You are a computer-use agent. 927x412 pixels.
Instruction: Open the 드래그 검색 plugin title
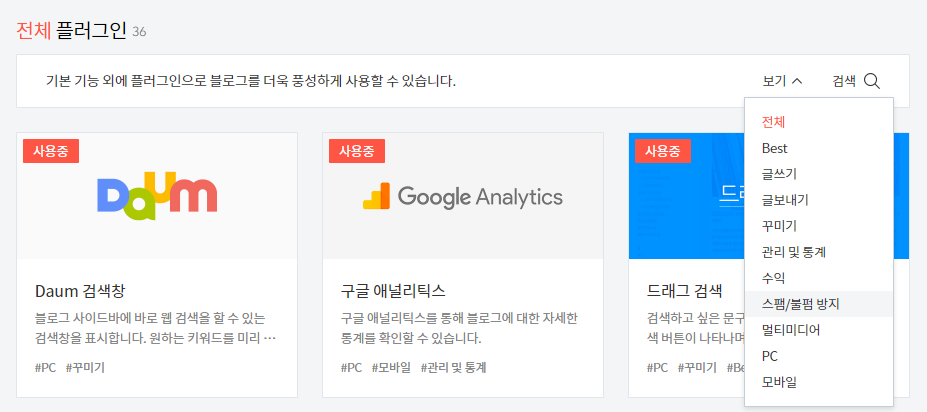[685, 291]
